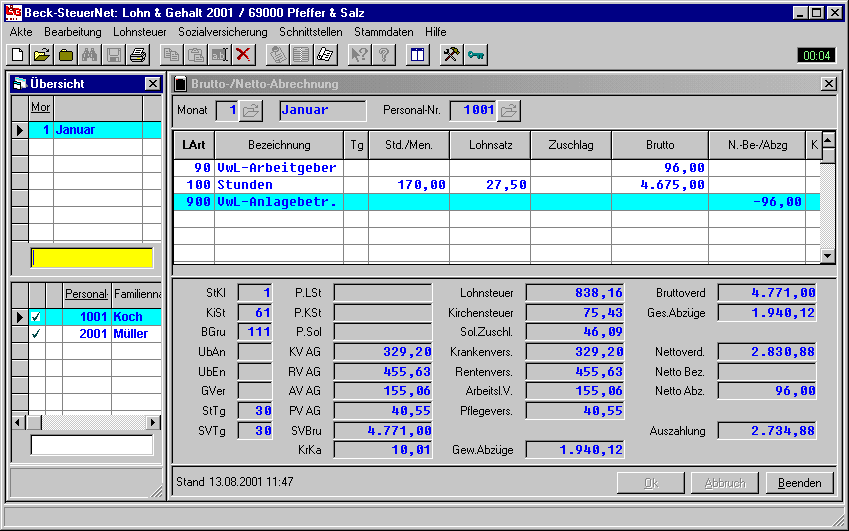Screen dimensions: 849x531
Task: Toggle the checkmark for employee 1001 Koch
Action: pos(36,317)
